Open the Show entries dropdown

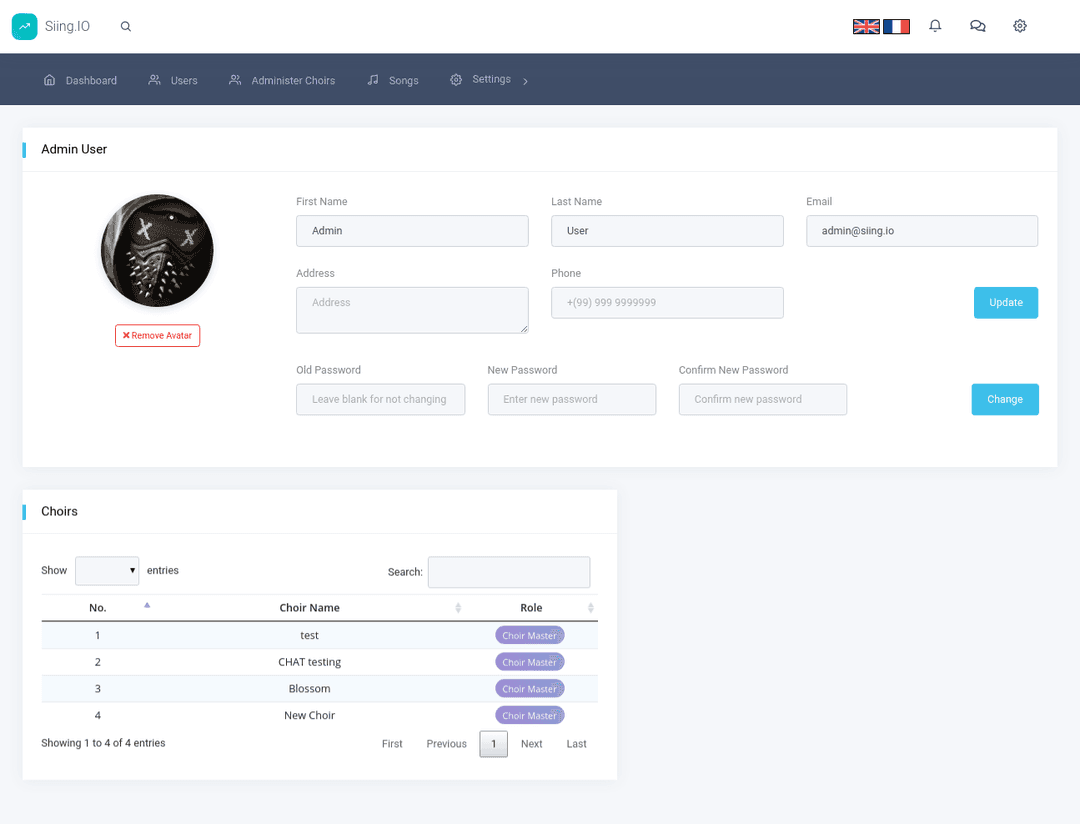coord(107,570)
